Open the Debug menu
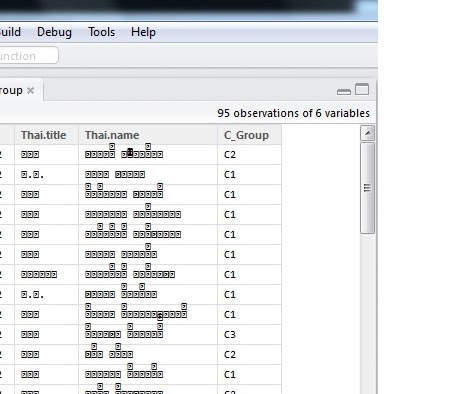The image size is (451, 394). tap(54, 32)
